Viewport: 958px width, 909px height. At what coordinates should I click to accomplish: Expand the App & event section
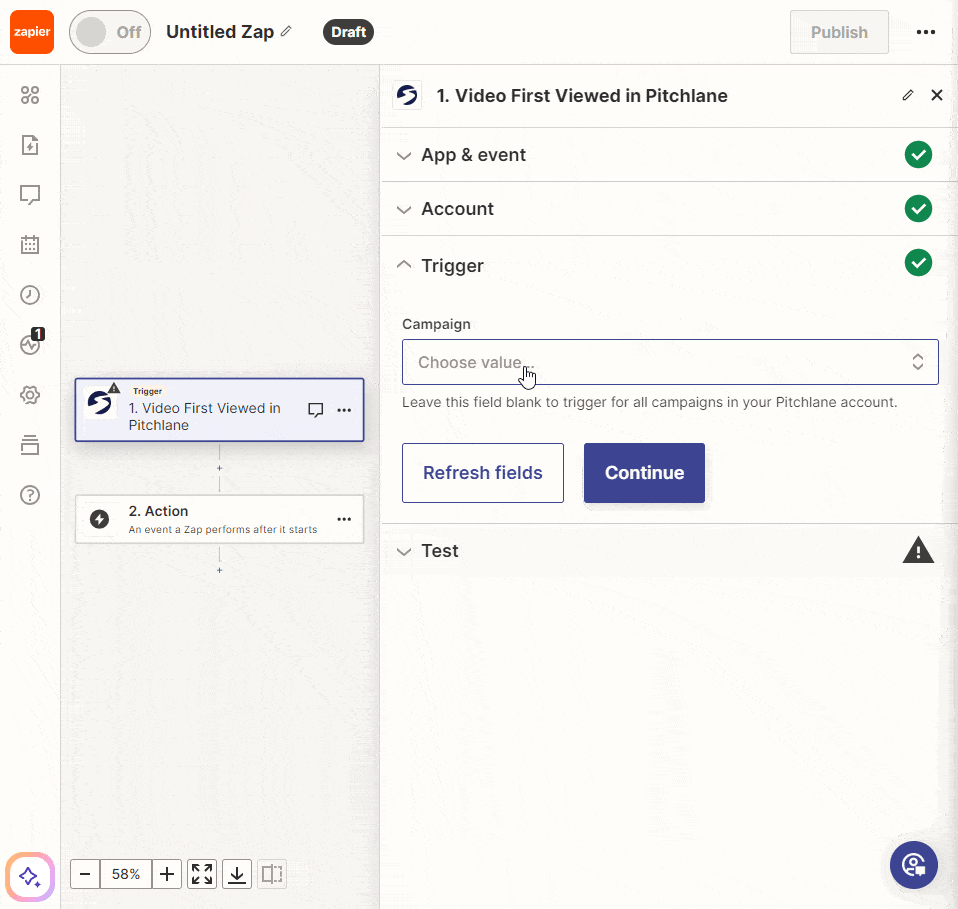click(669, 155)
